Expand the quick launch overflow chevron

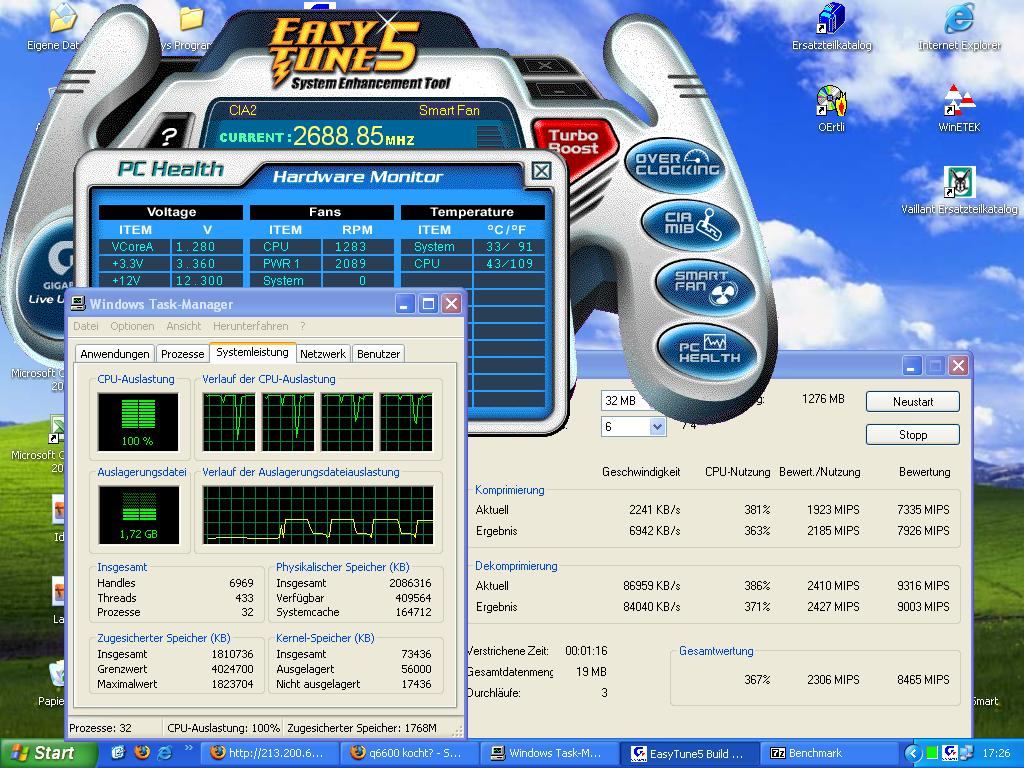189,748
